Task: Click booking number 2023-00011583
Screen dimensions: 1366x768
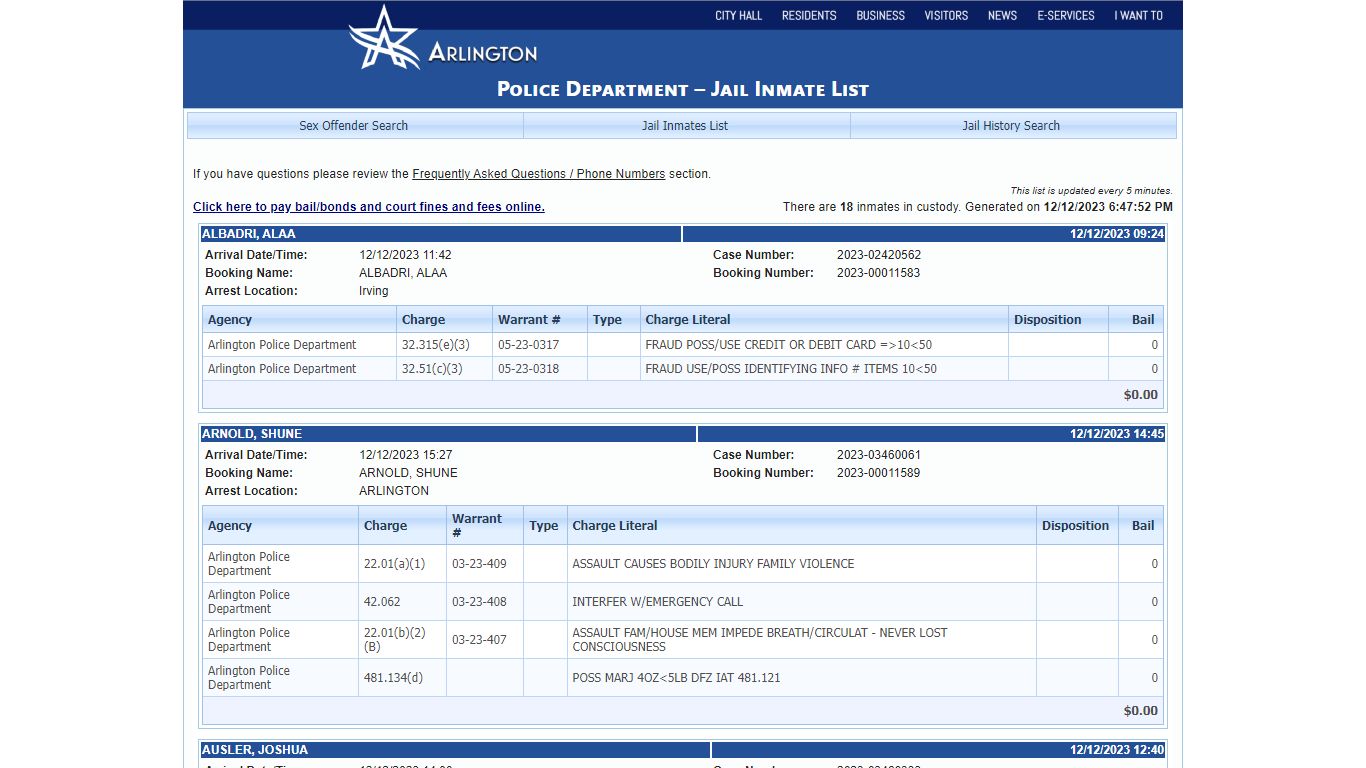Action: [x=879, y=273]
